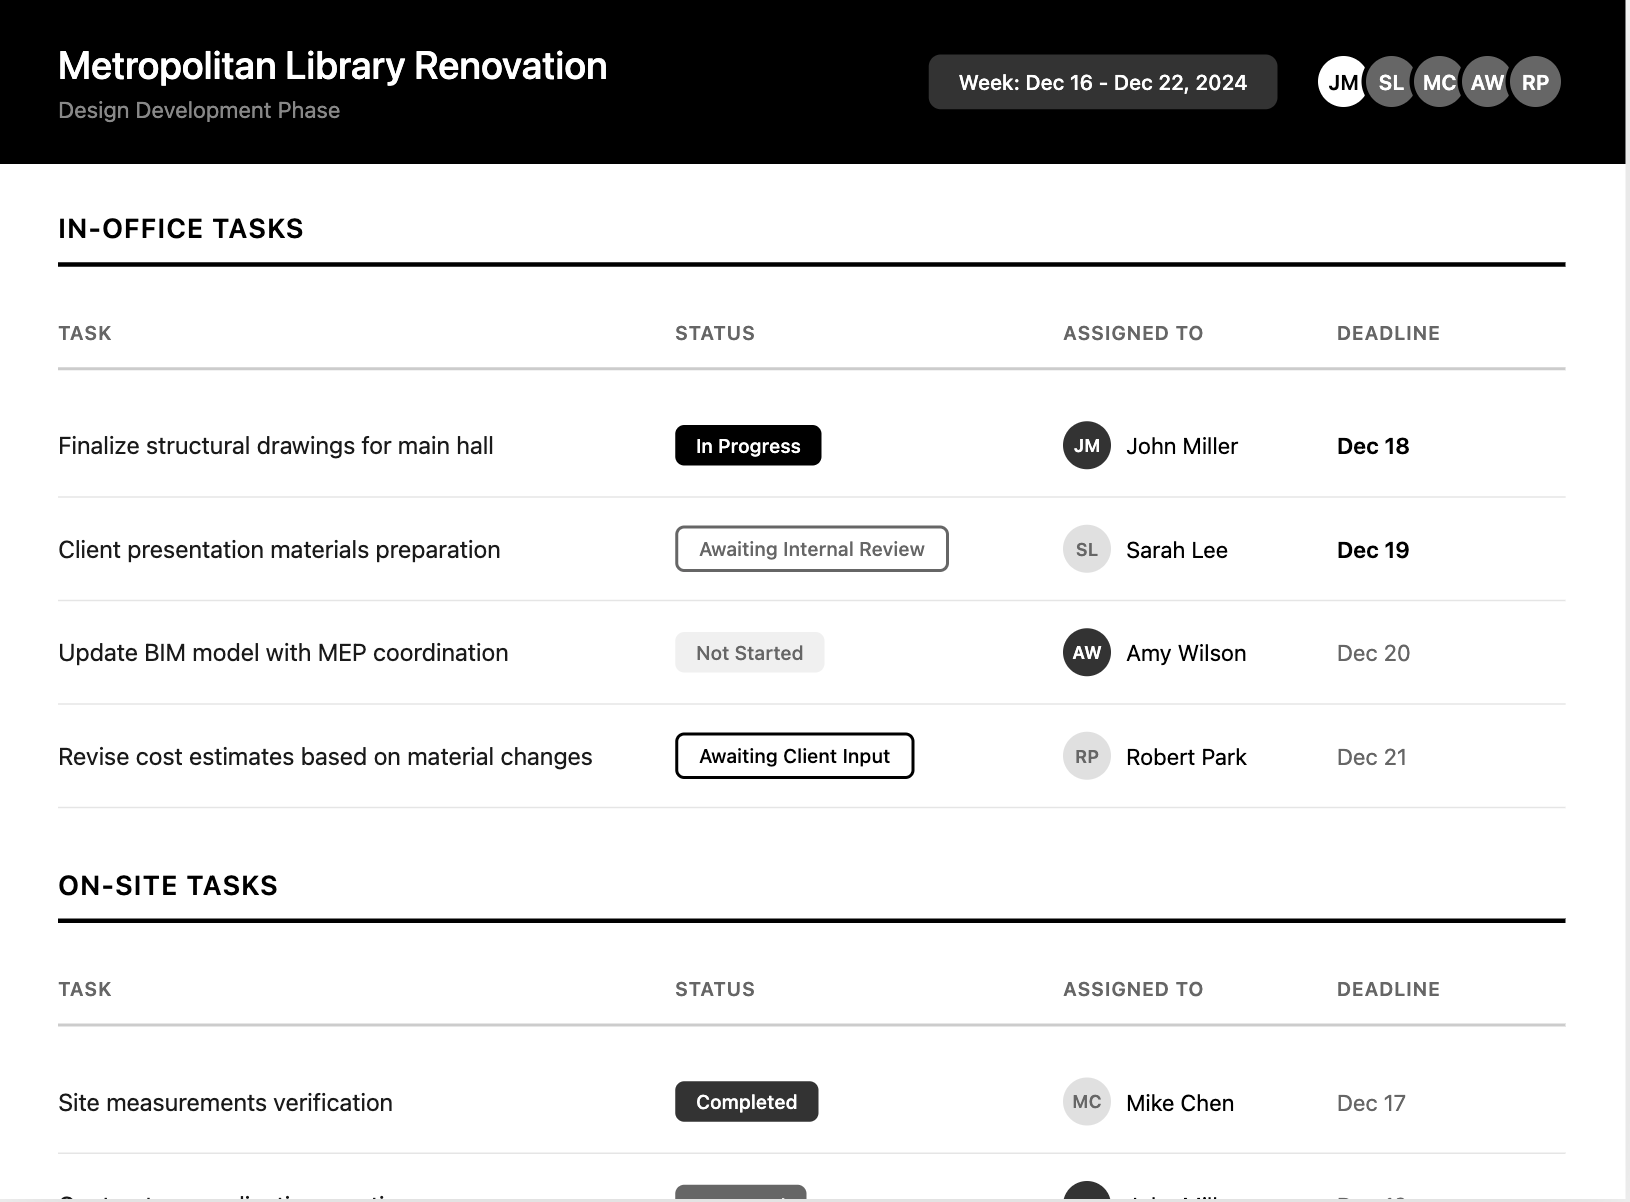Click the Dec 18 deadline for structural drawings
Screen dimensions: 1630x1202
point(1372,446)
